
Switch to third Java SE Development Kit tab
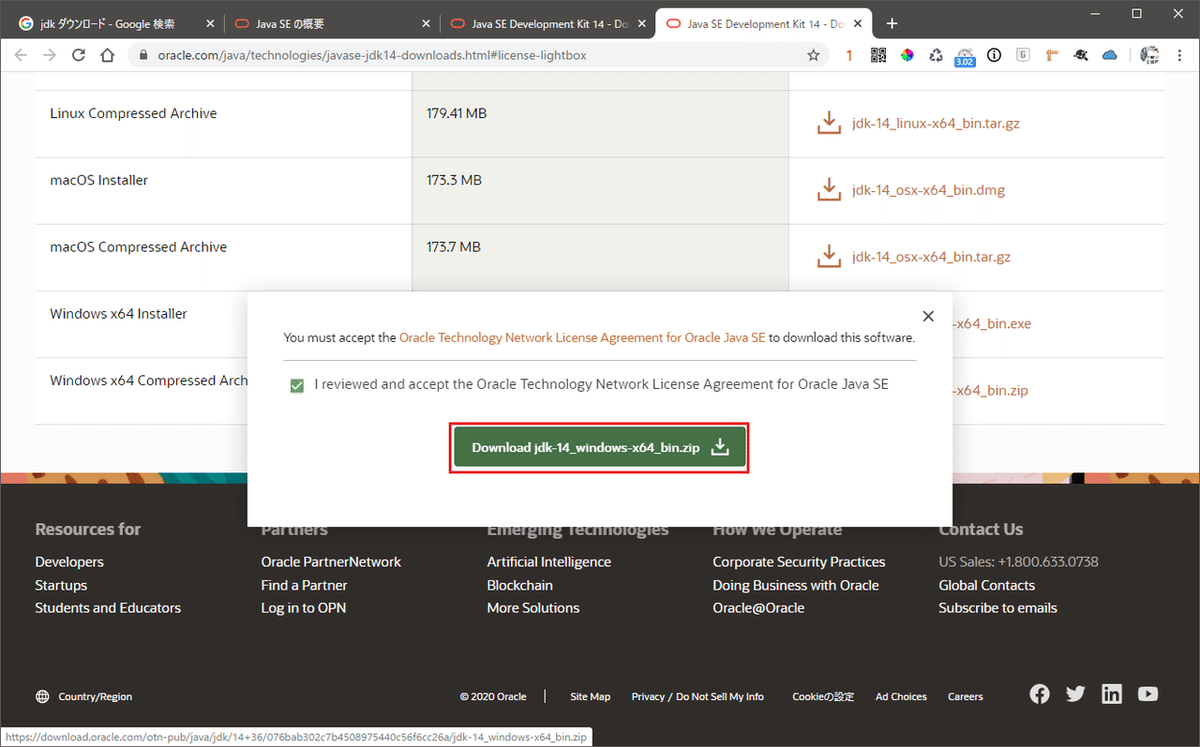click(x=546, y=23)
